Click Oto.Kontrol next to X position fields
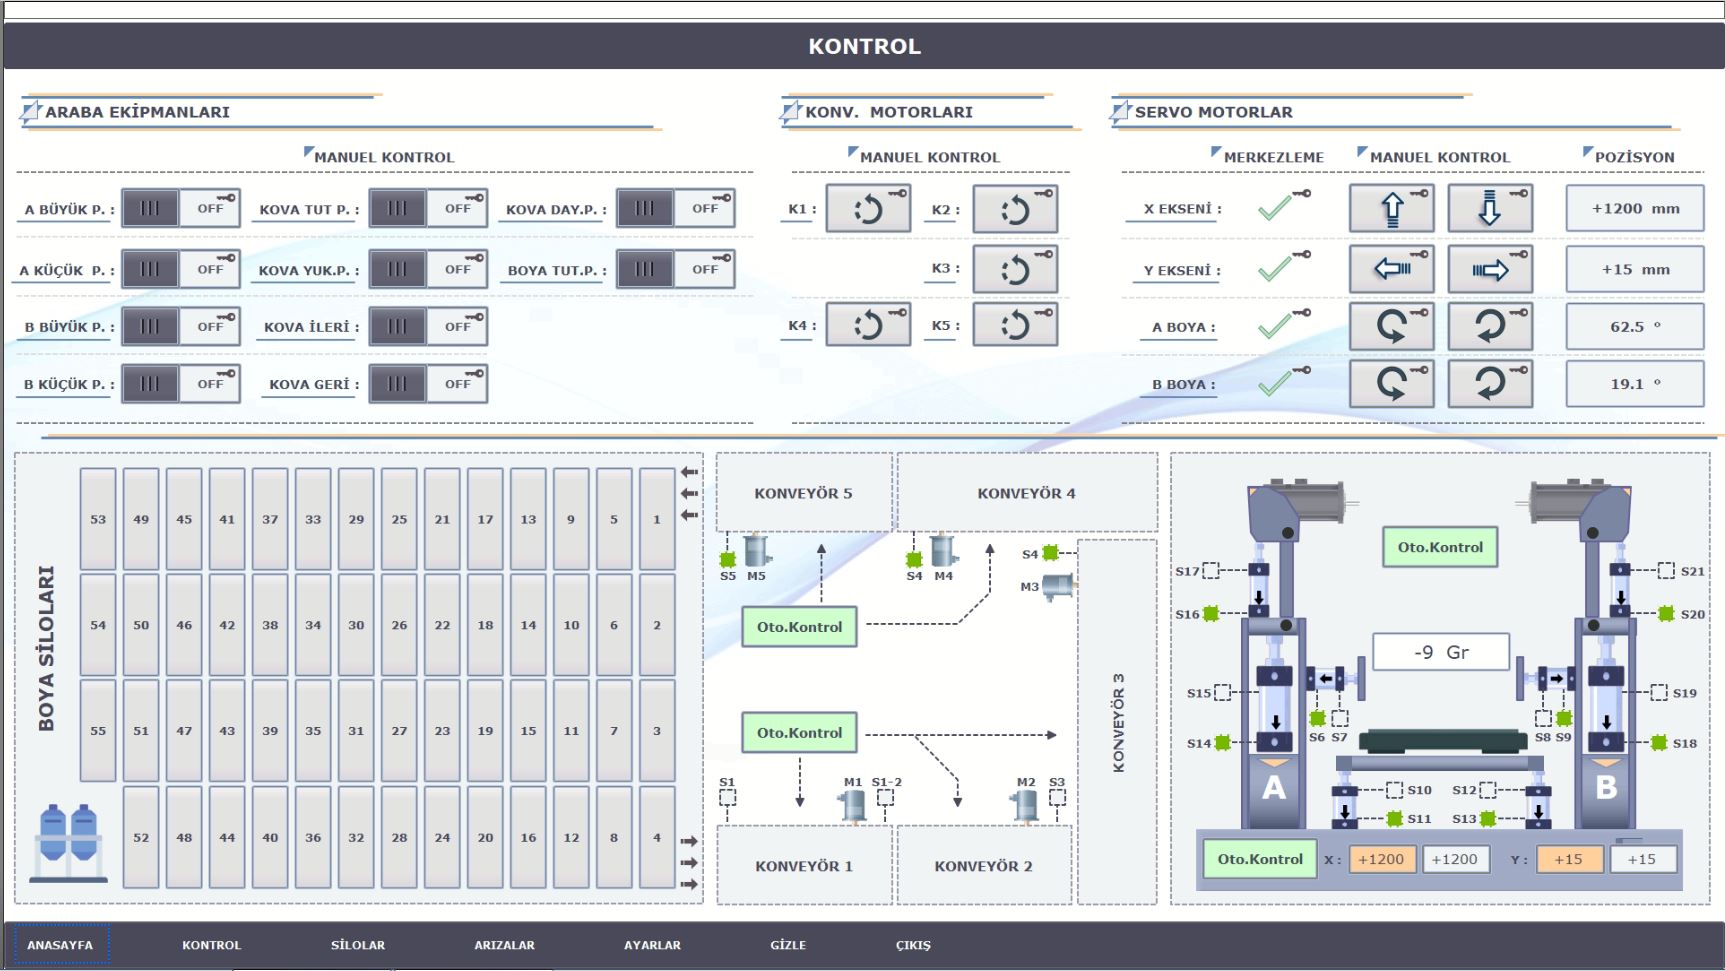Viewport: 1725px width, 971px height. coord(1260,859)
